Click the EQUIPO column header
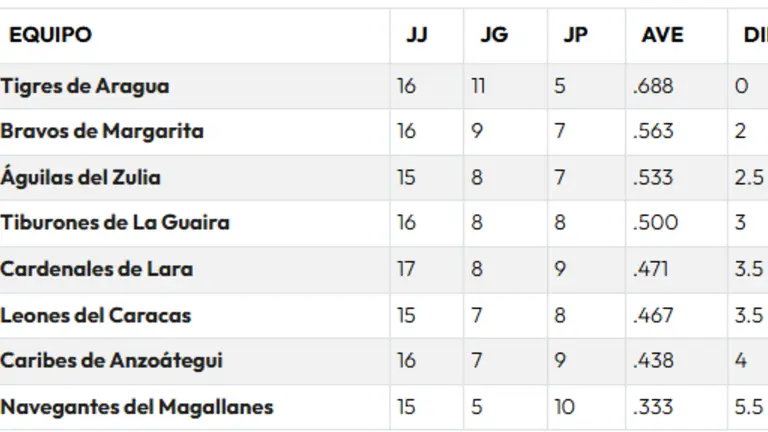 pyautogui.click(x=50, y=35)
